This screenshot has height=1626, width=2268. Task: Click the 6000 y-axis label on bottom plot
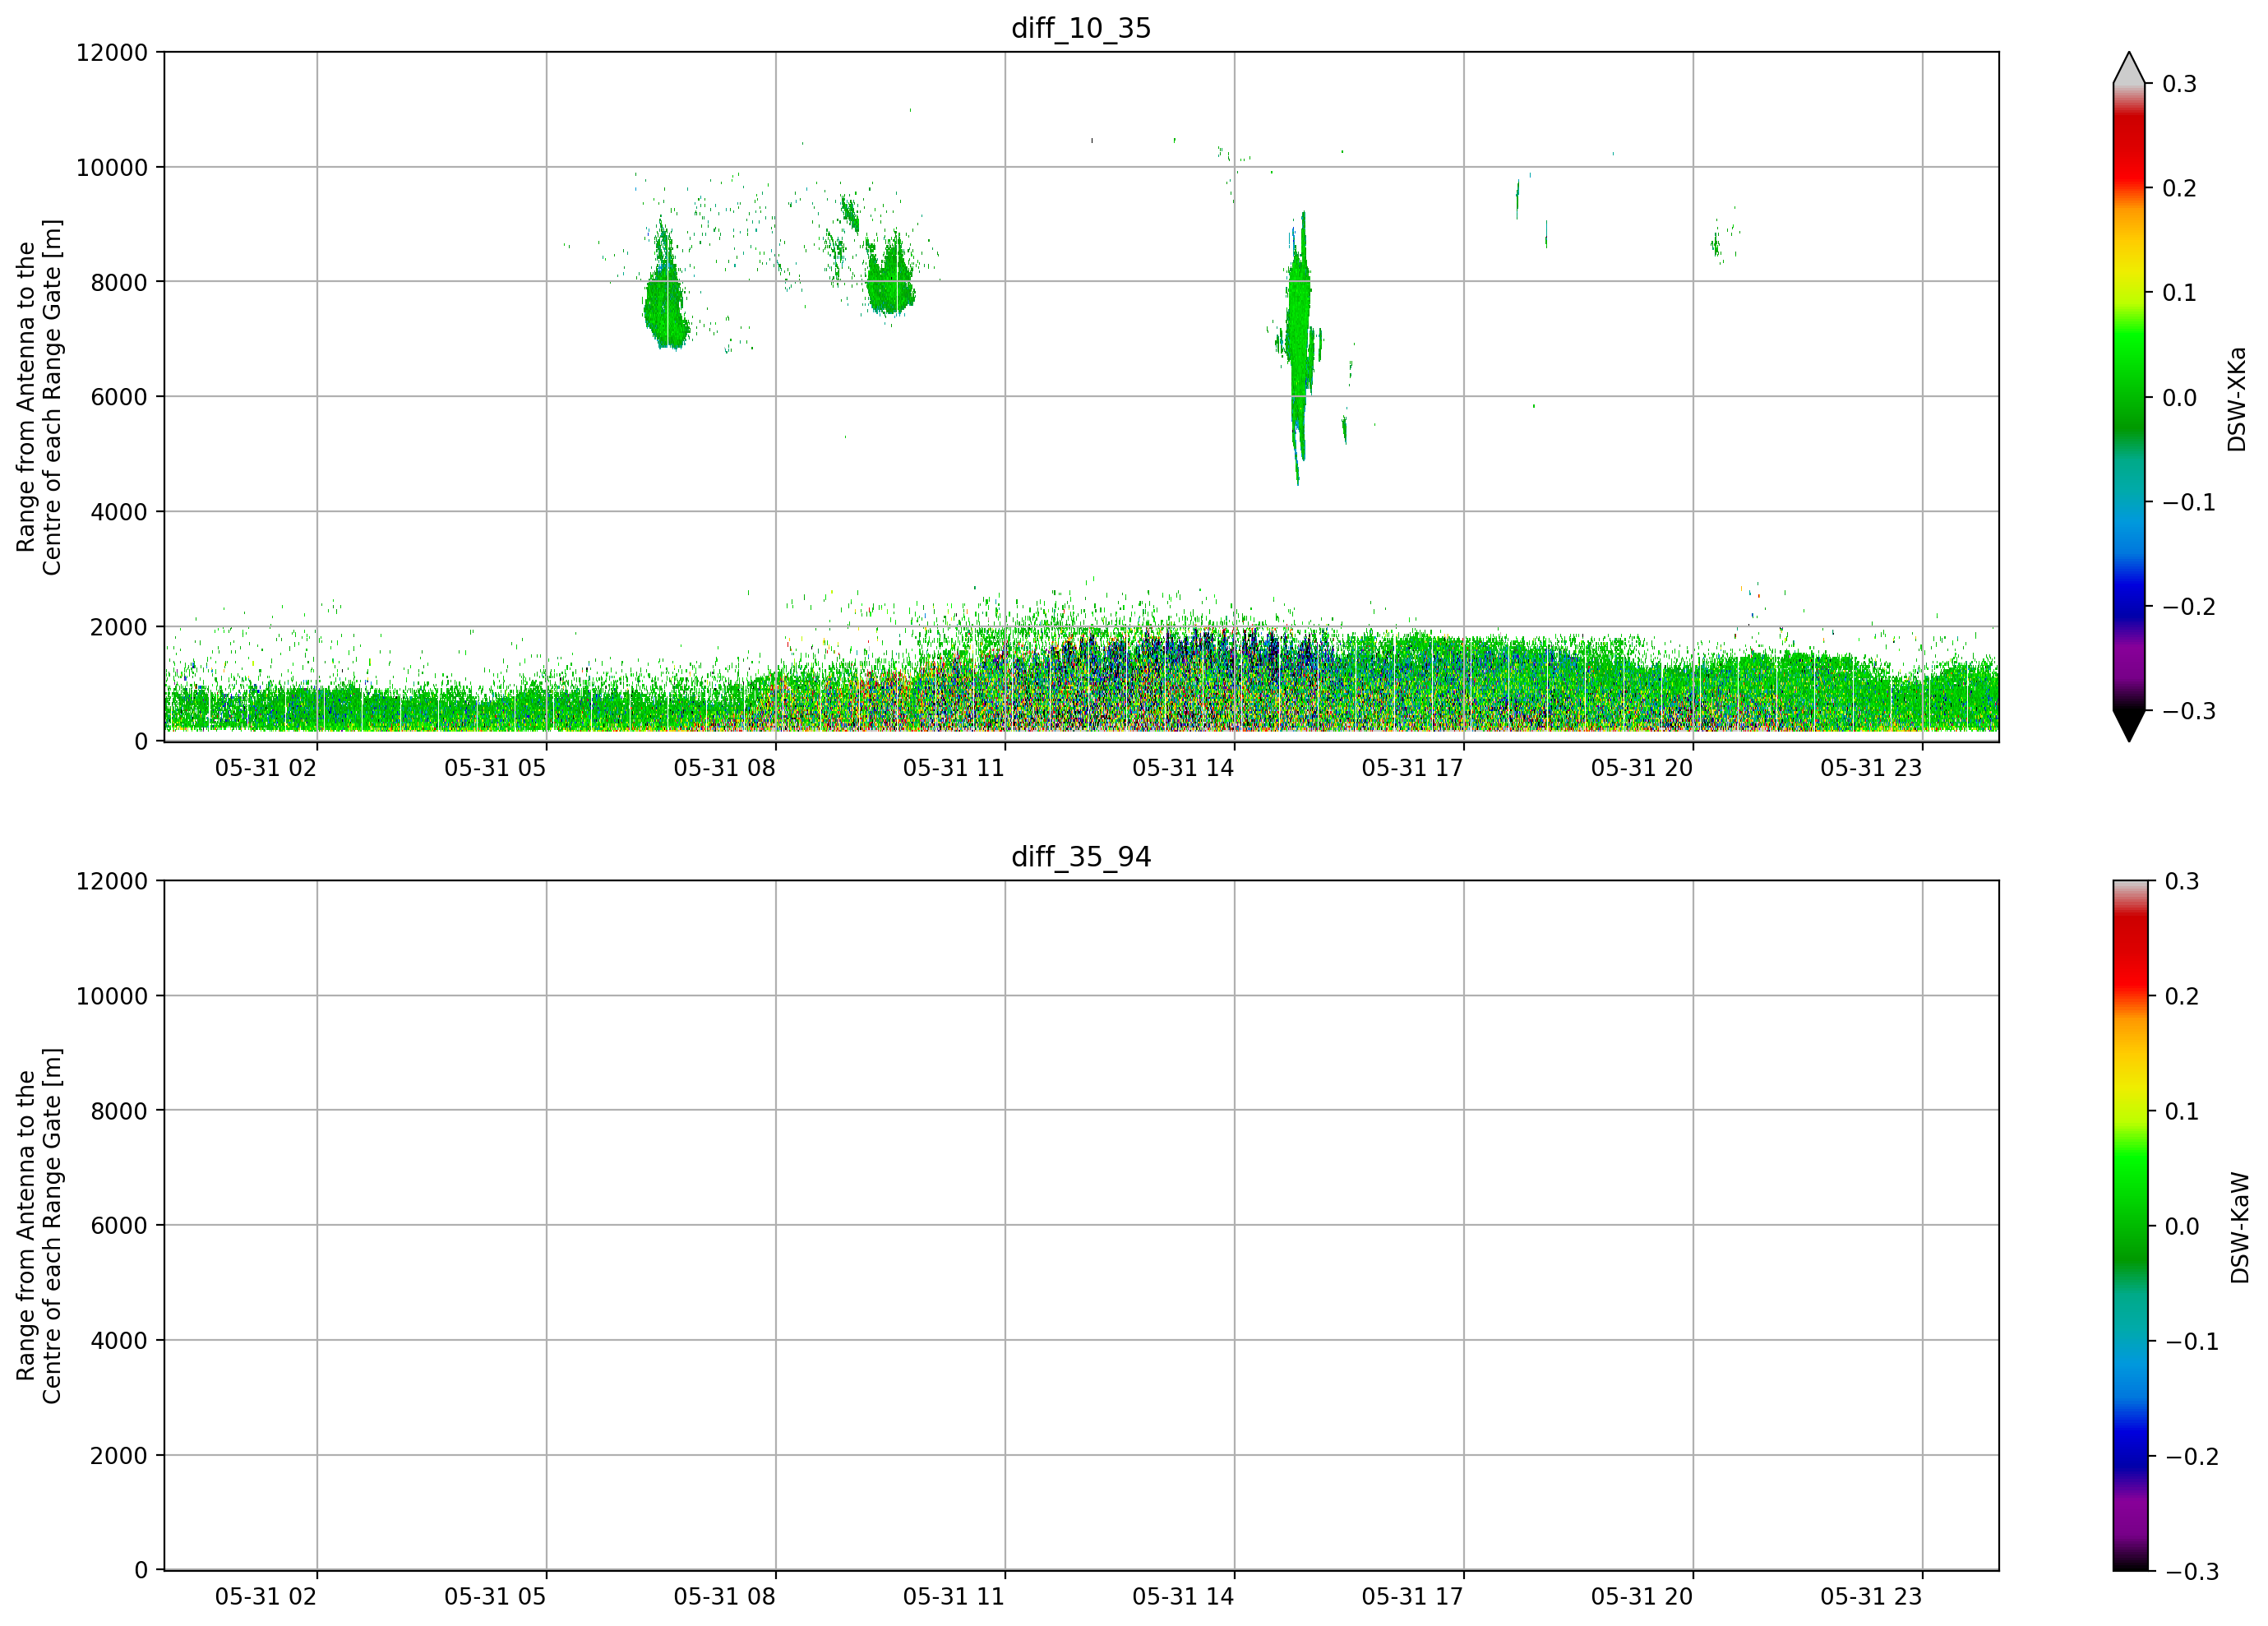(118, 1225)
